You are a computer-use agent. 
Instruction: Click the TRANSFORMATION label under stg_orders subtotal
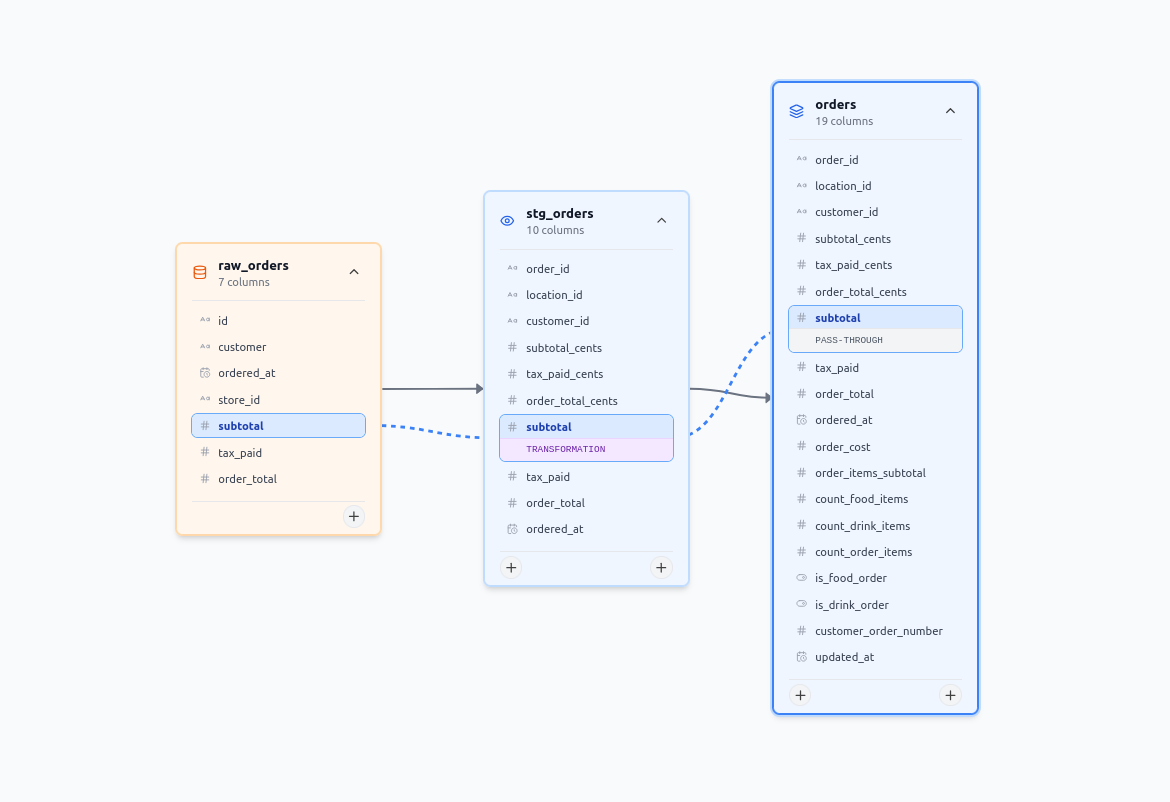pyautogui.click(x=566, y=450)
